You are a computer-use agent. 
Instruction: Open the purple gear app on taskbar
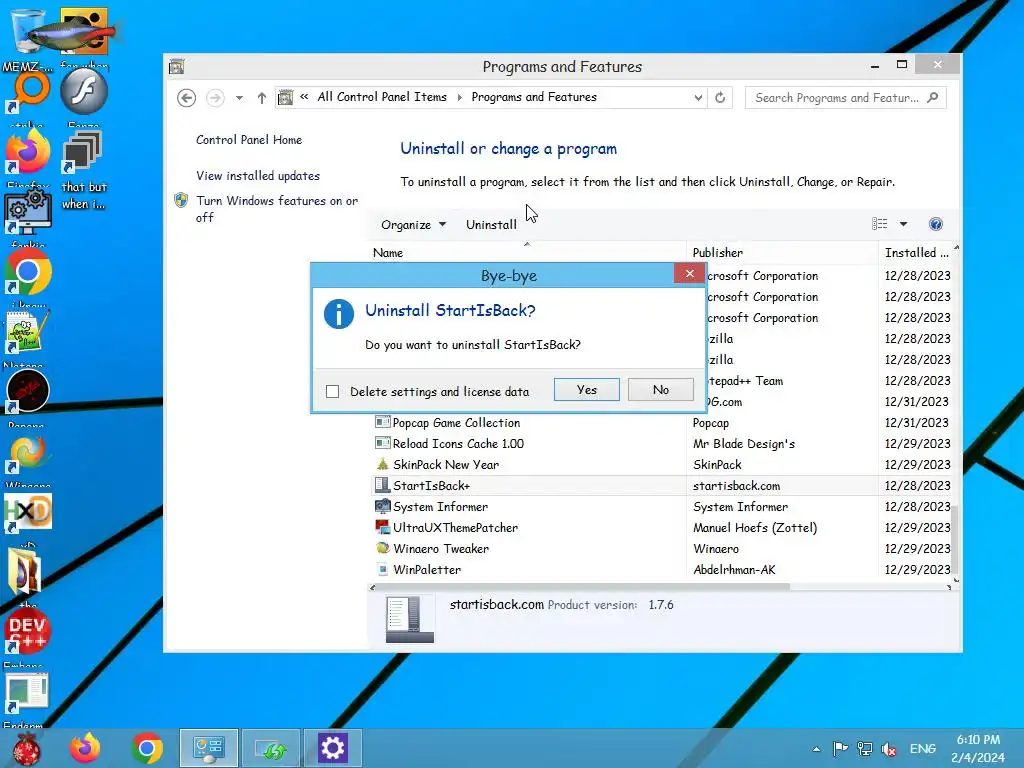pos(332,748)
